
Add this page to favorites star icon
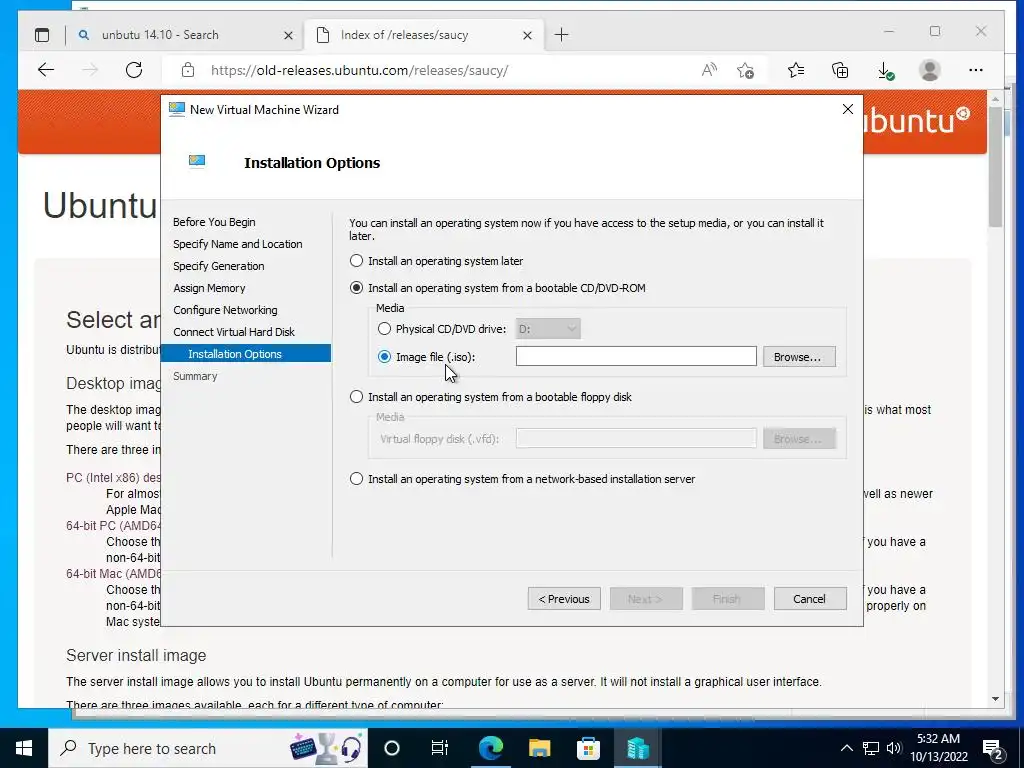pos(745,70)
